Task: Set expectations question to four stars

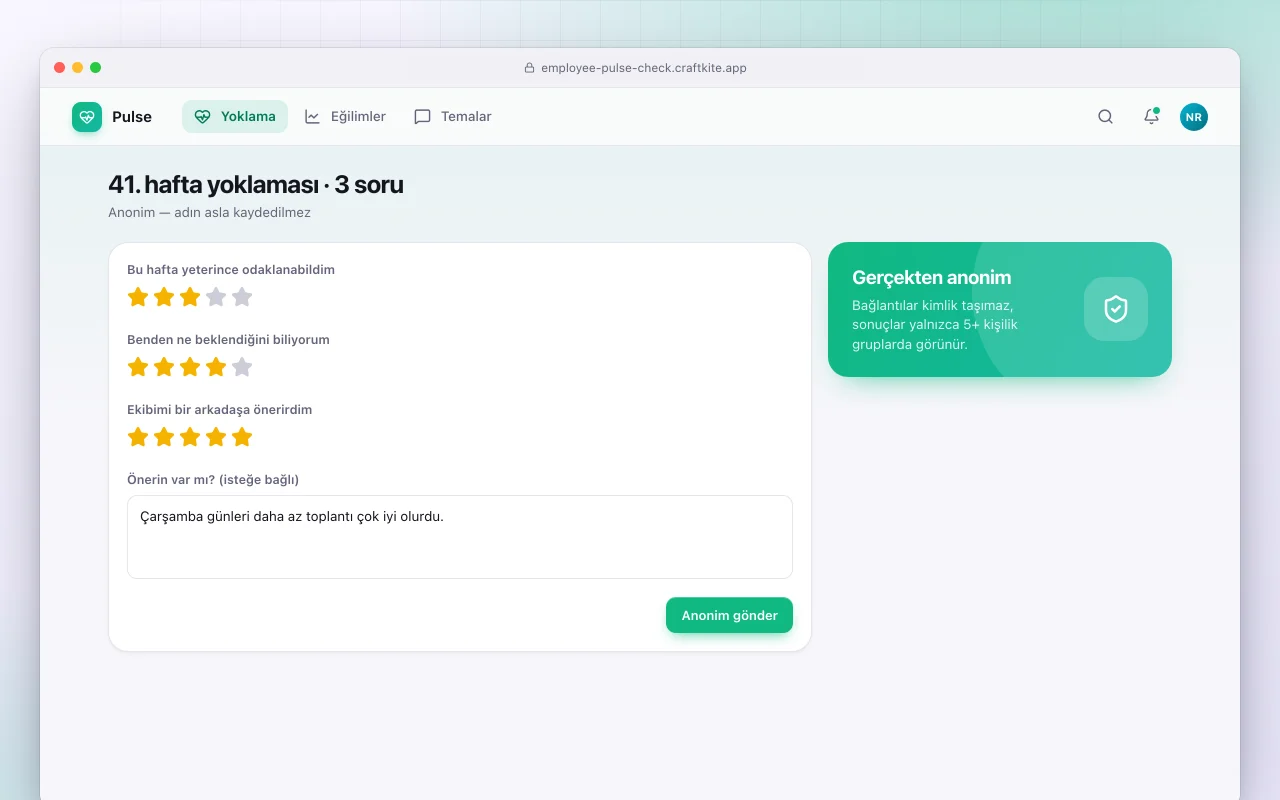Action: pyautogui.click(x=216, y=367)
